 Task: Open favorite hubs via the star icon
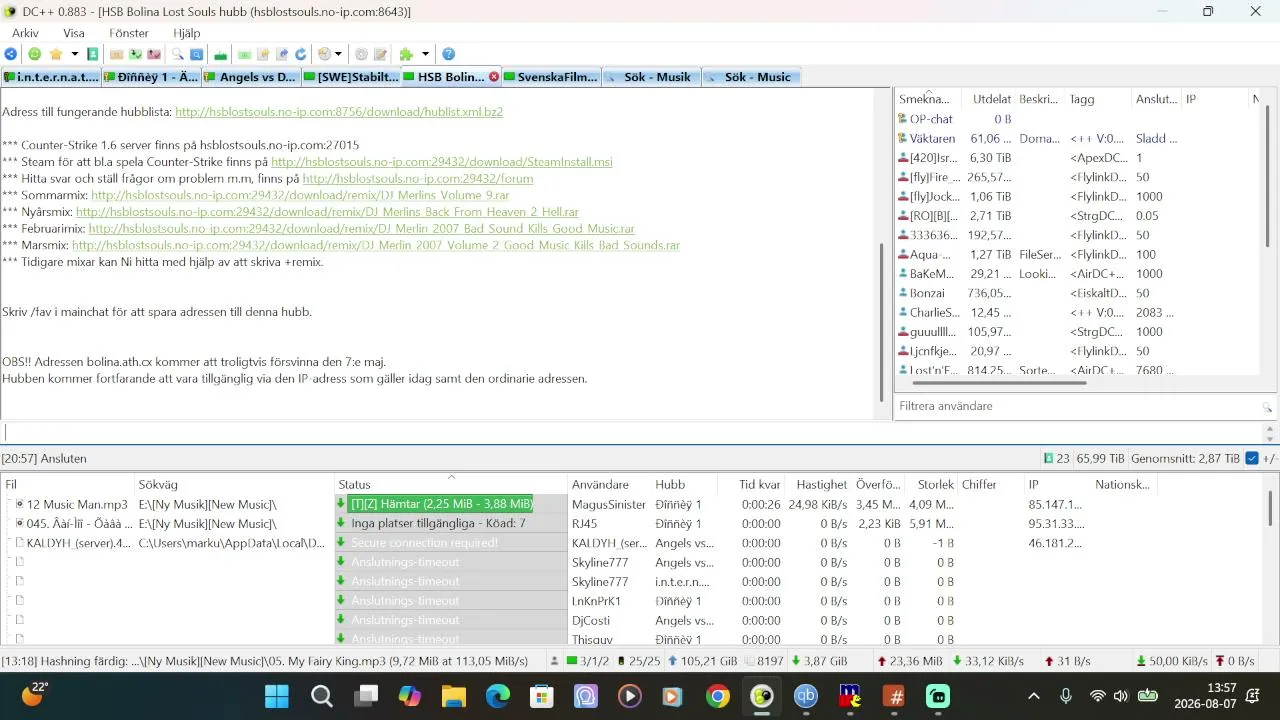(56, 54)
